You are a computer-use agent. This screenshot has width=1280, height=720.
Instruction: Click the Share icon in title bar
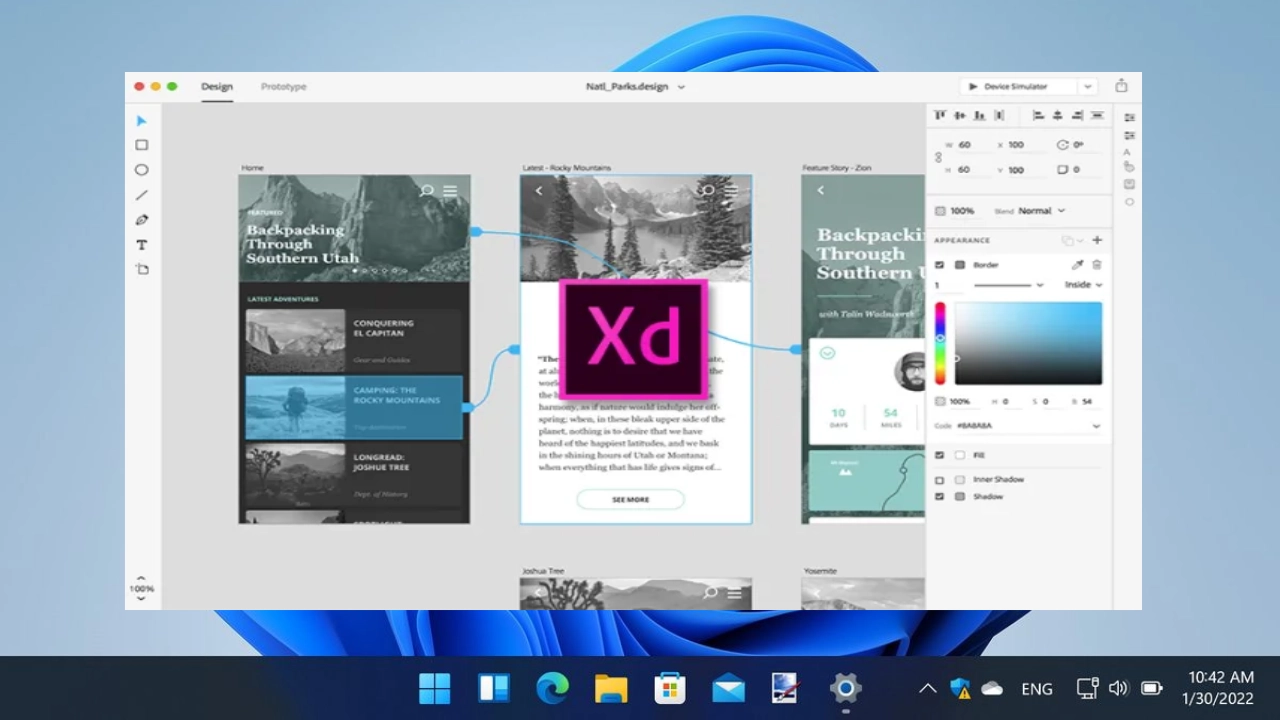pos(1121,86)
